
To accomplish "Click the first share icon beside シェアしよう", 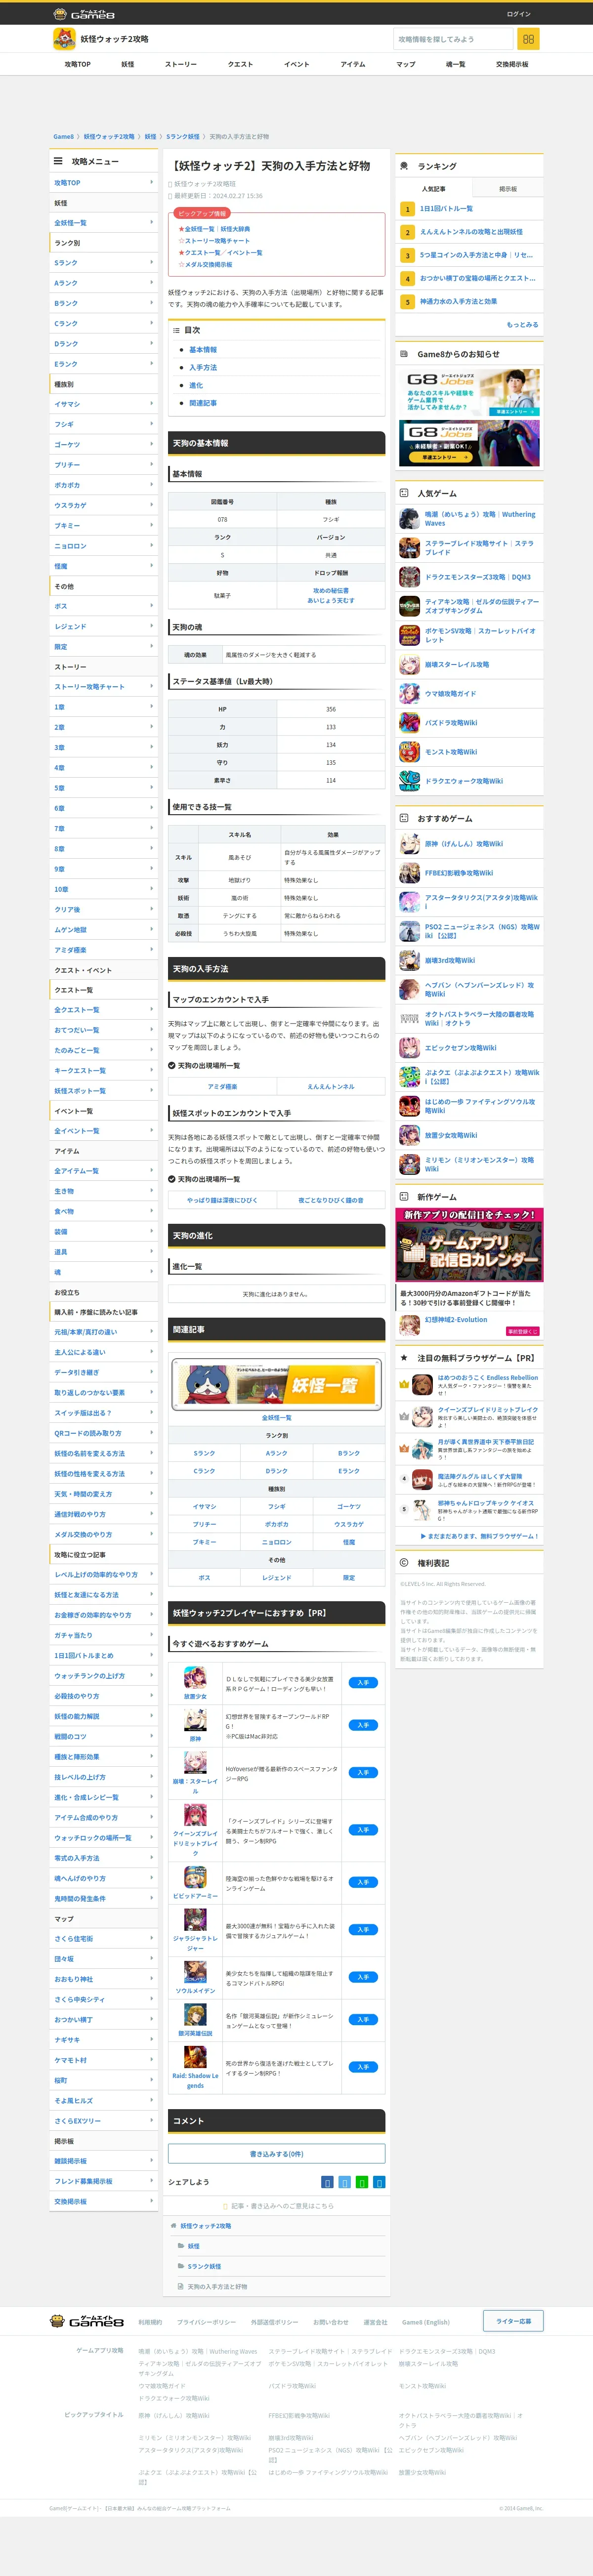I will coord(327,2182).
